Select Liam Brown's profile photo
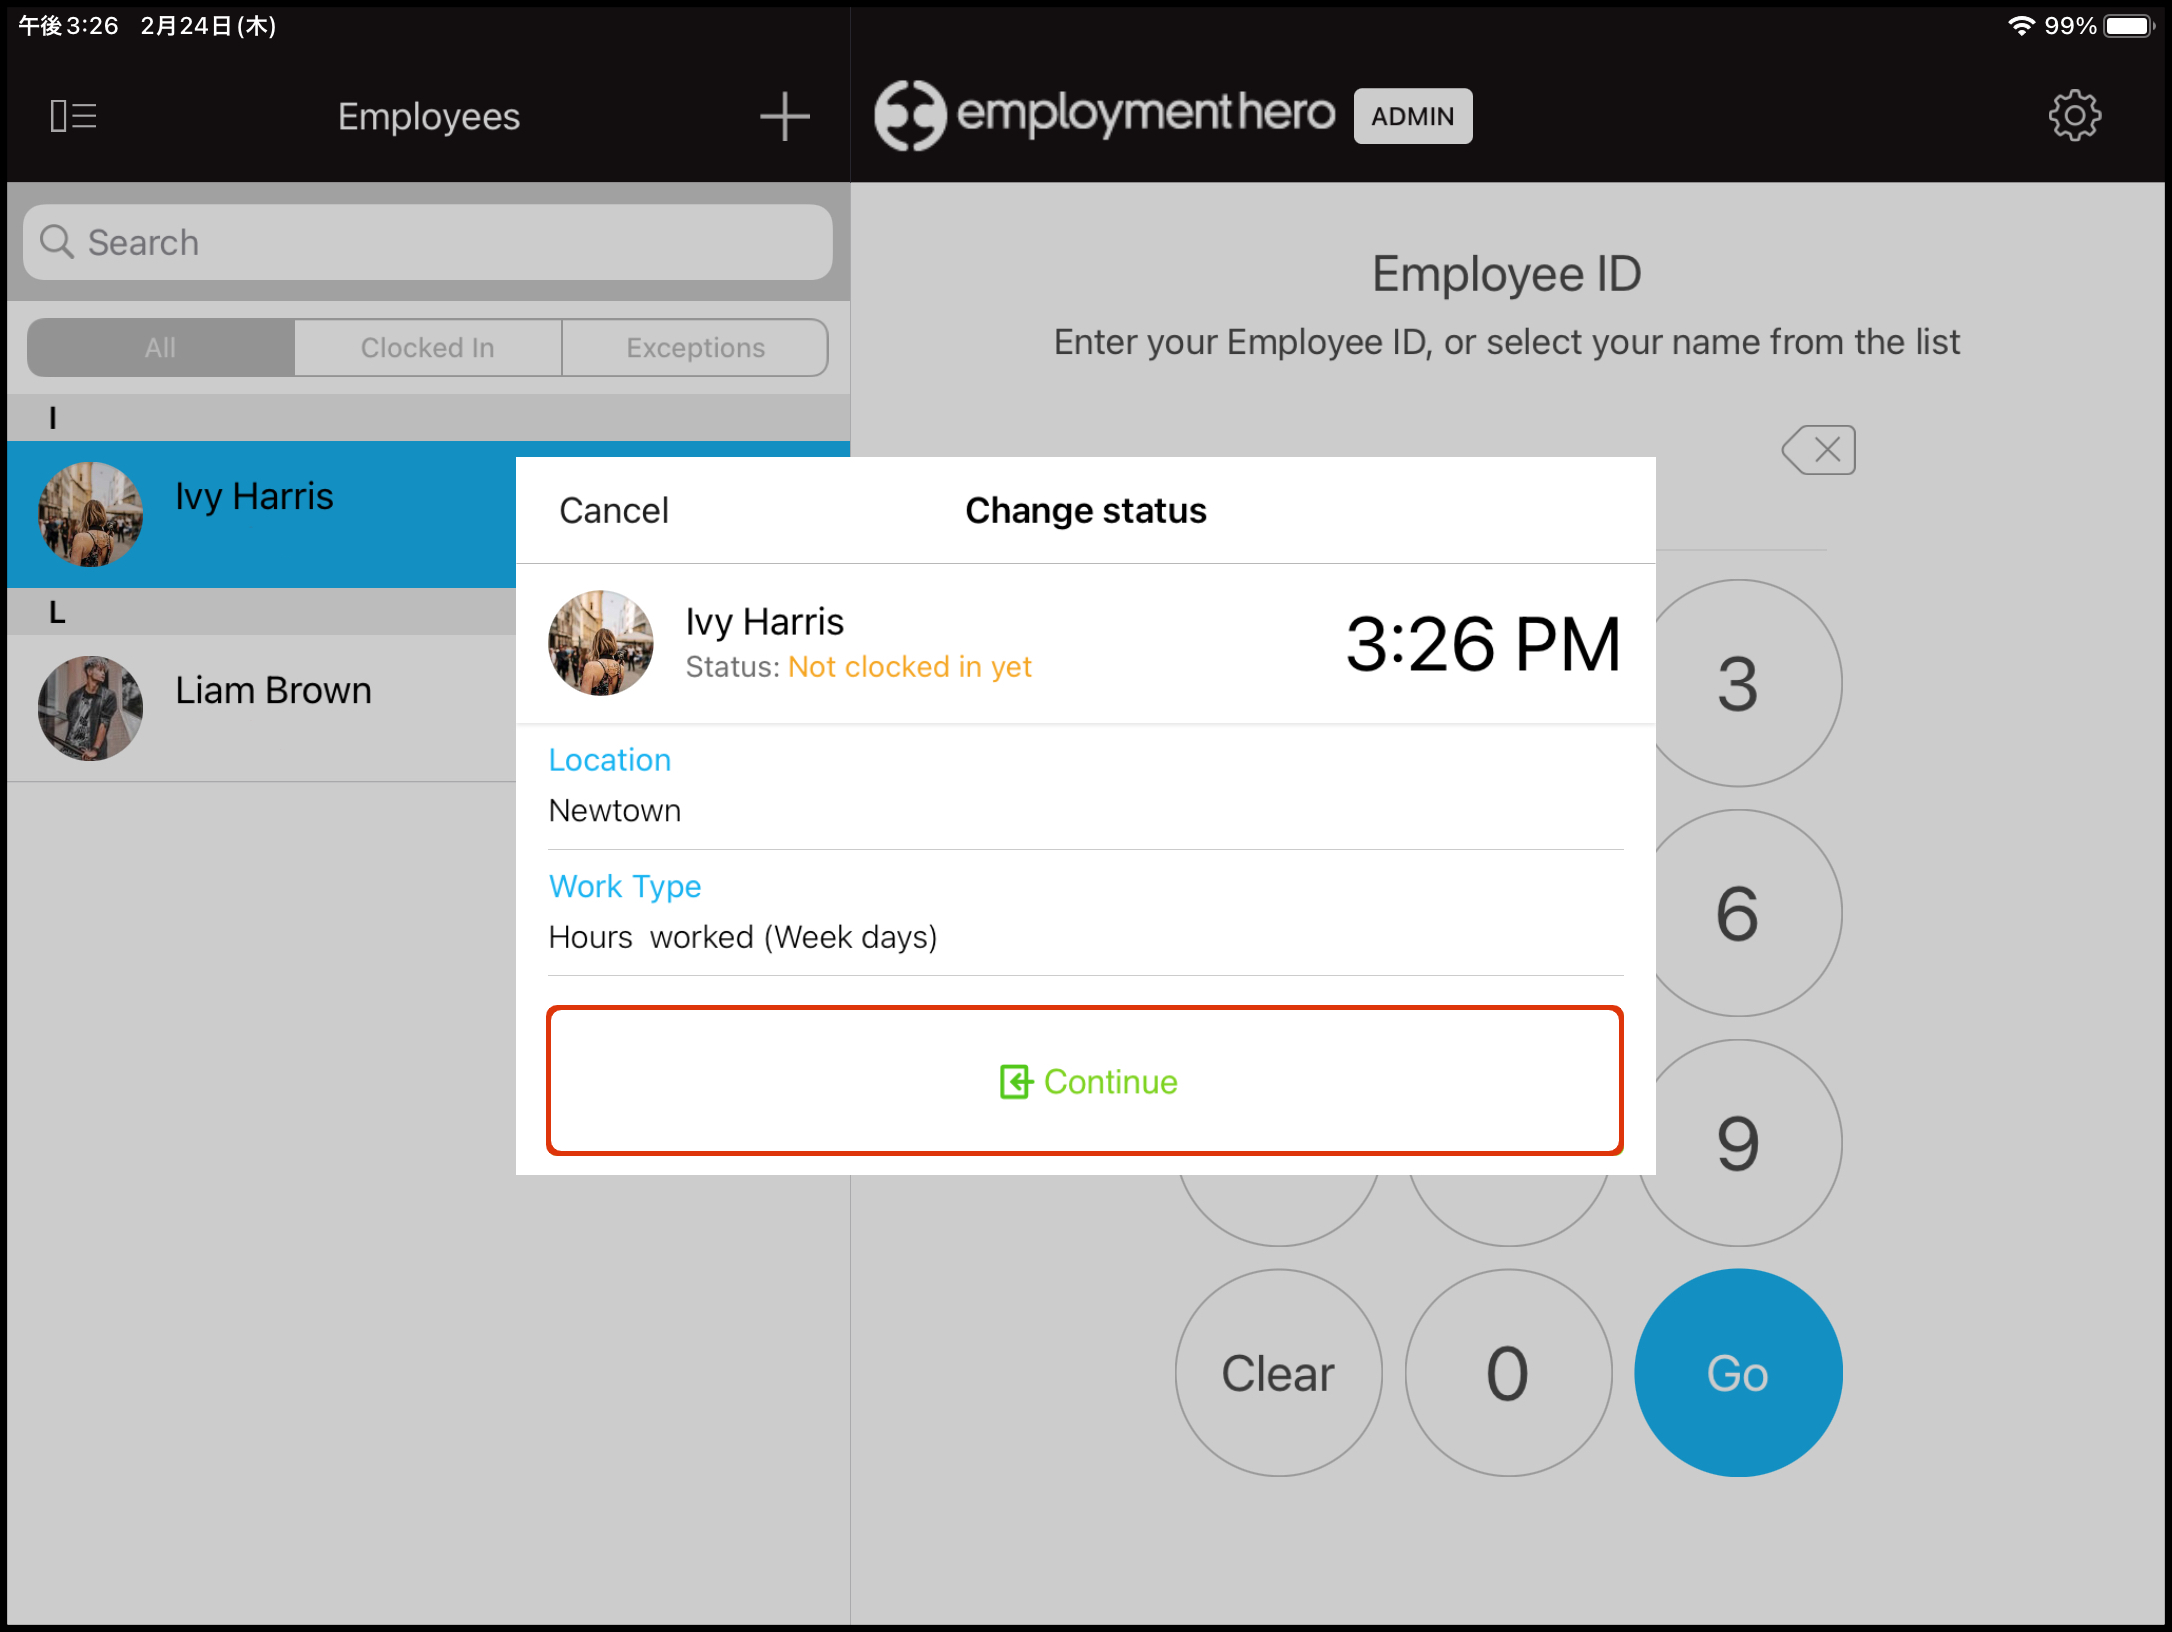Viewport: 2172px width, 1632px height. pyautogui.click(x=91, y=708)
